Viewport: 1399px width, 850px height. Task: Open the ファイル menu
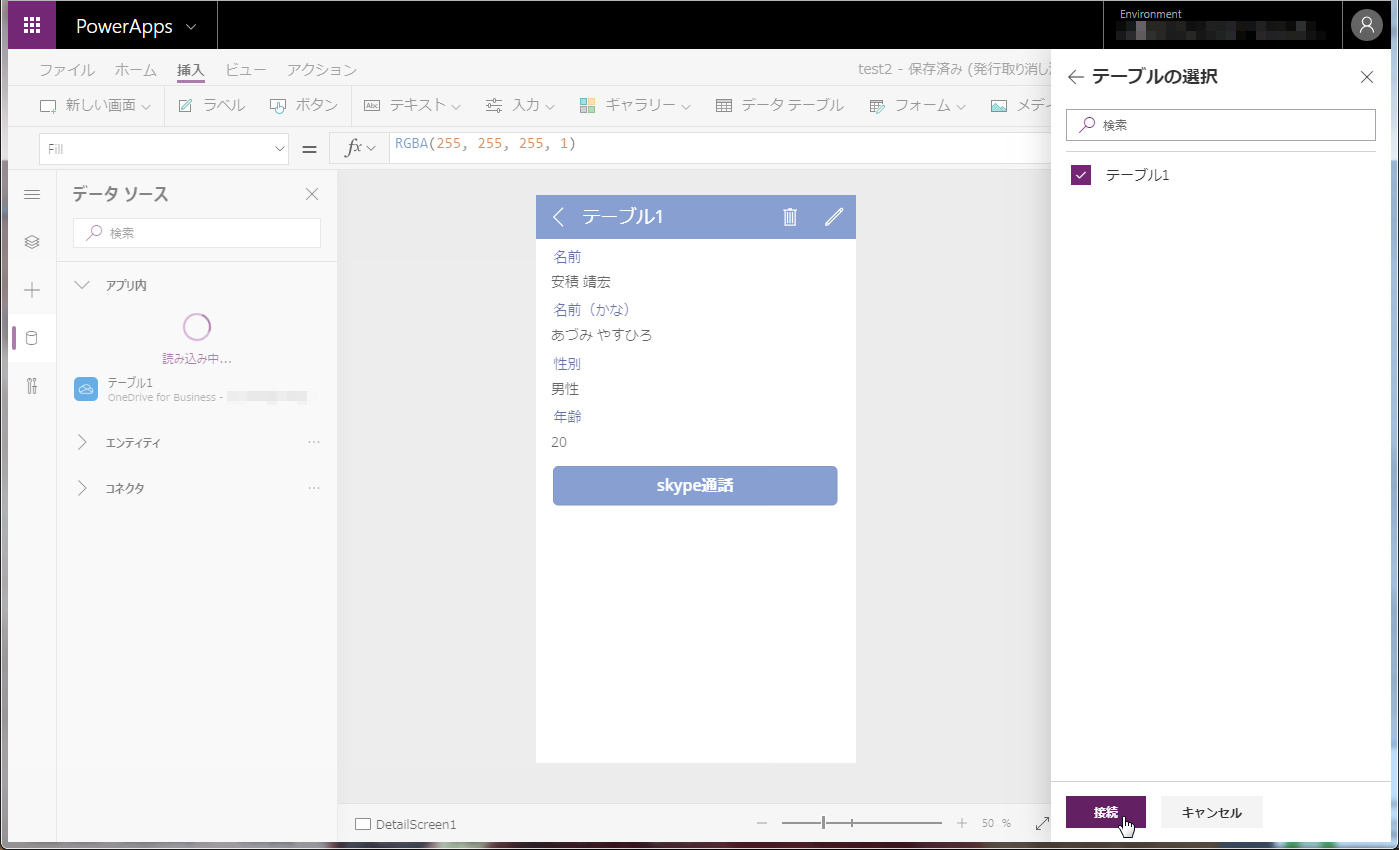67,70
